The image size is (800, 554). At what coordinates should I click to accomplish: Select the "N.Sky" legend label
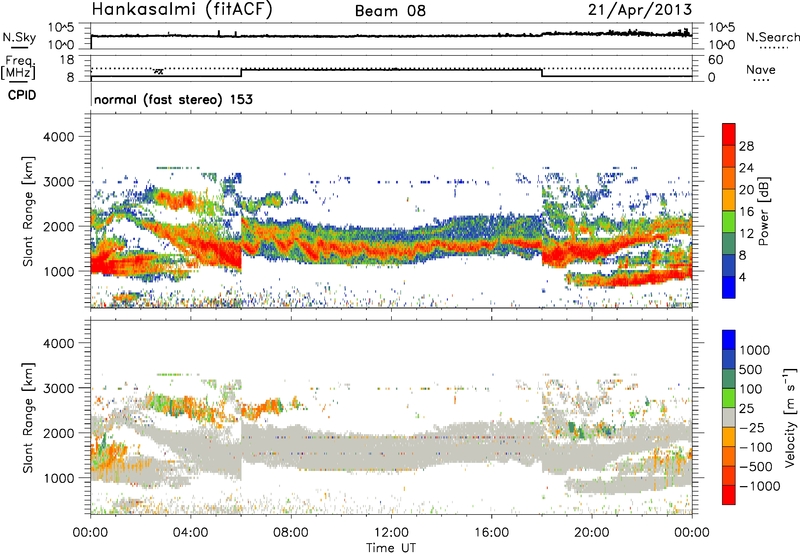19,37
